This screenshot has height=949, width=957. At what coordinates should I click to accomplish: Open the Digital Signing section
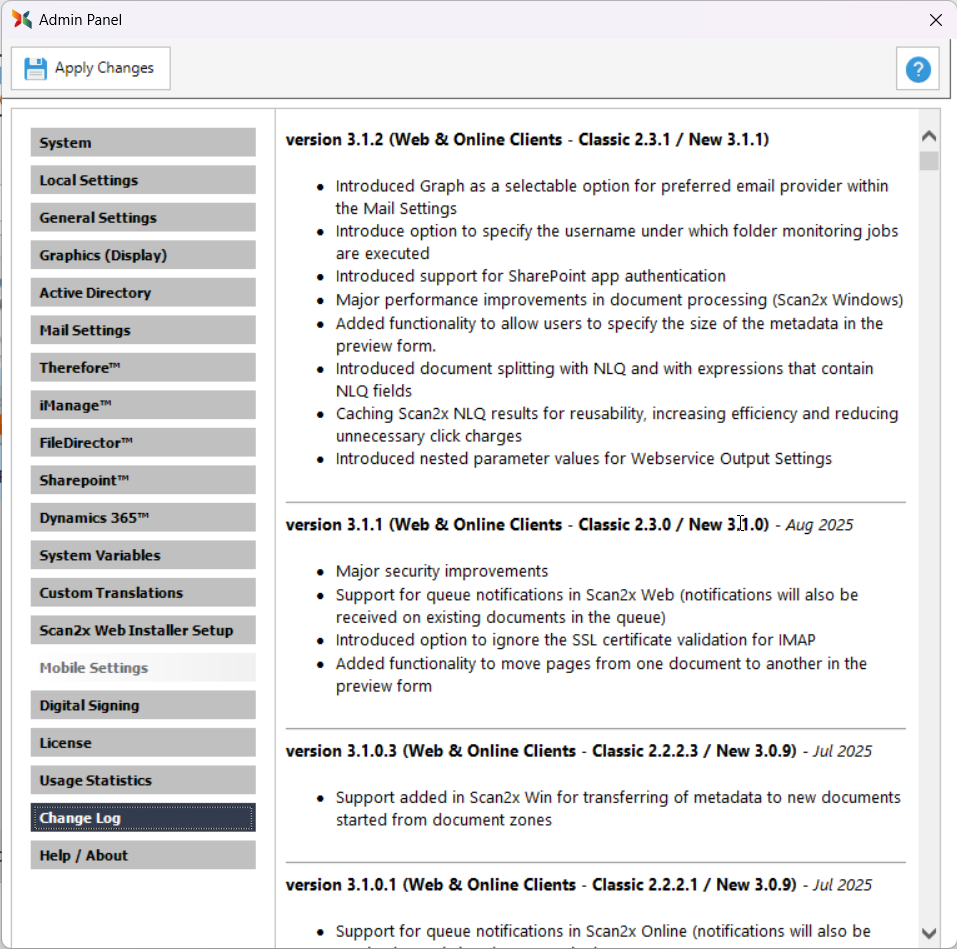click(x=143, y=705)
